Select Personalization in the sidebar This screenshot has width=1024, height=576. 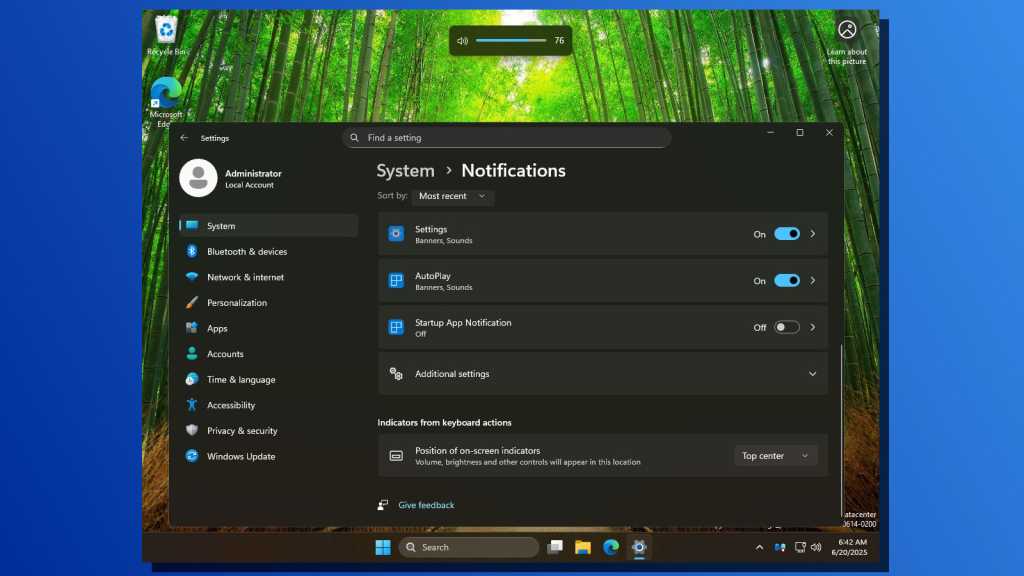point(237,303)
